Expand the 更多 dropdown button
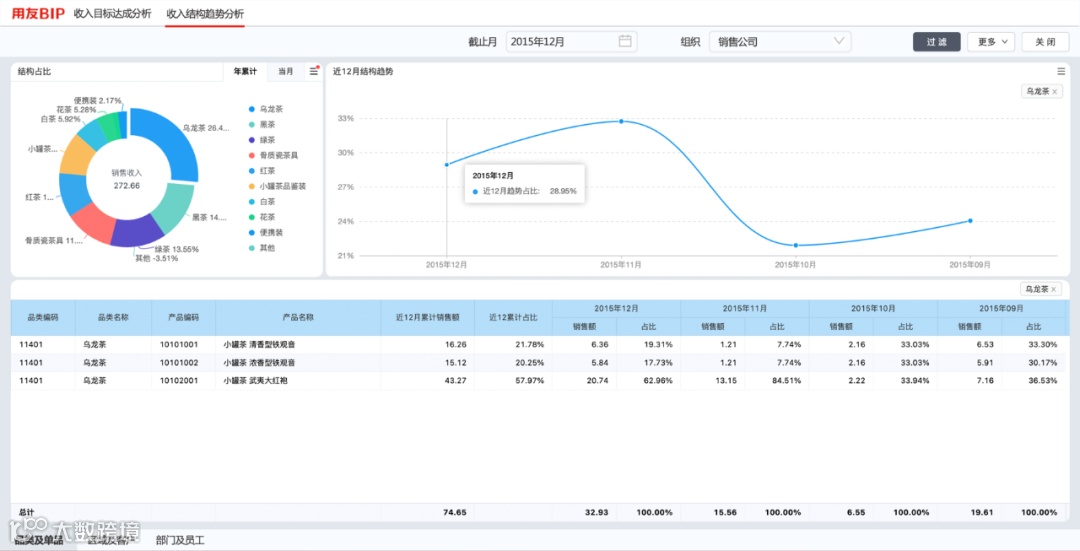The image size is (1080, 551). point(991,42)
